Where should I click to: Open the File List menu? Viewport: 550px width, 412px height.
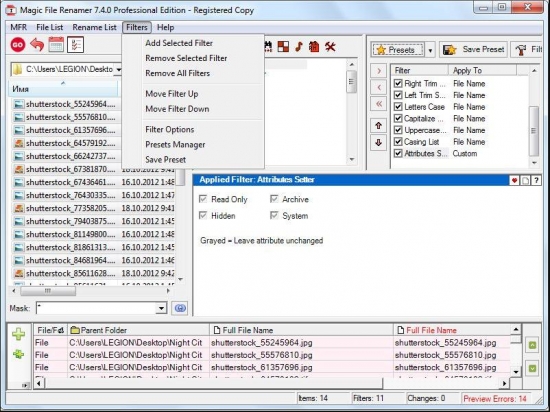(49, 27)
